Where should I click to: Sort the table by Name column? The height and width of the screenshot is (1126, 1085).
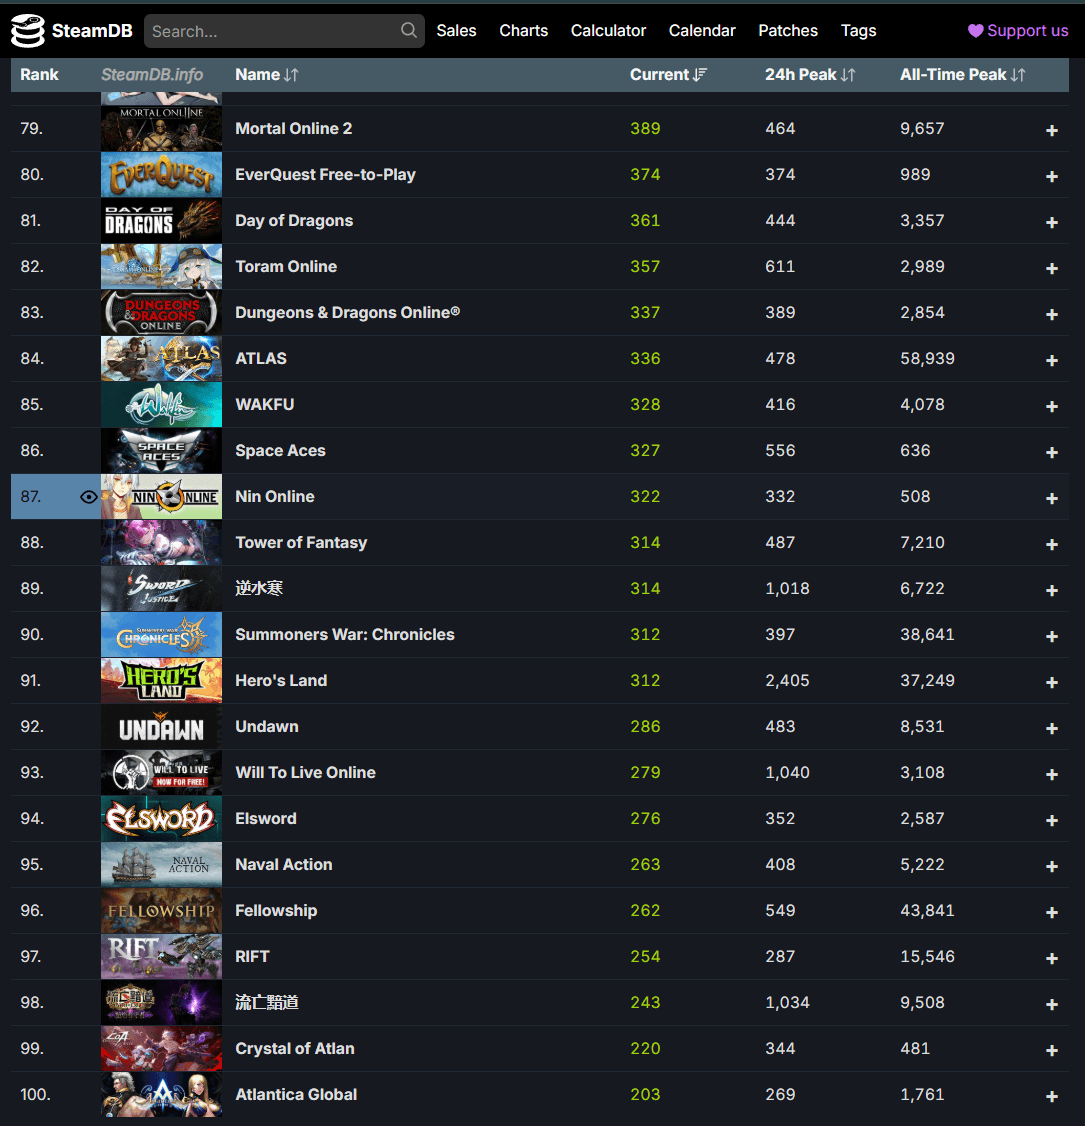(x=266, y=75)
